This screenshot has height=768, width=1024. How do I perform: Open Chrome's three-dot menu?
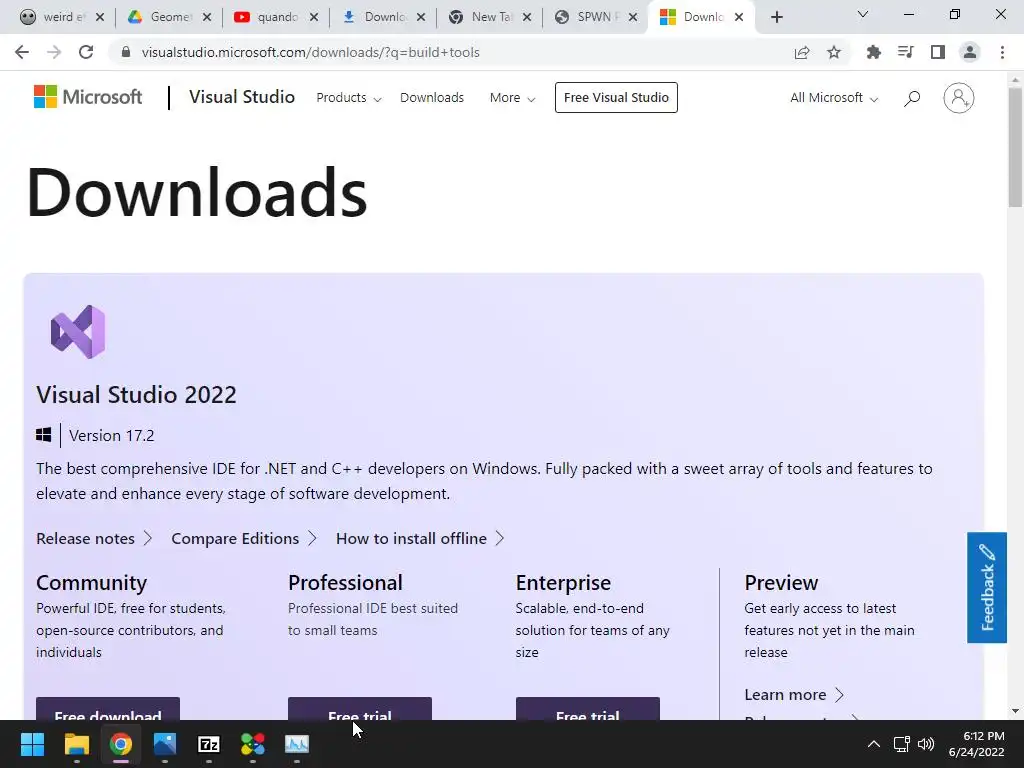coord(1002,52)
